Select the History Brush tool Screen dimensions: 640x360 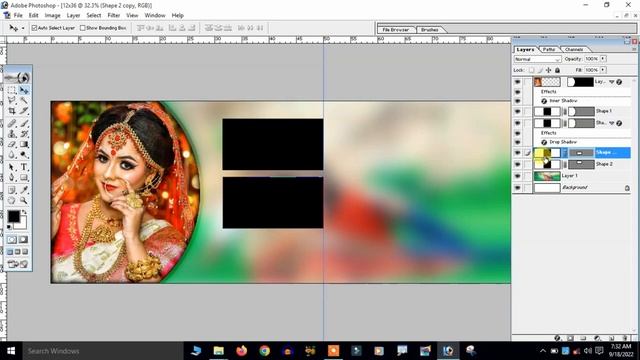point(24,134)
